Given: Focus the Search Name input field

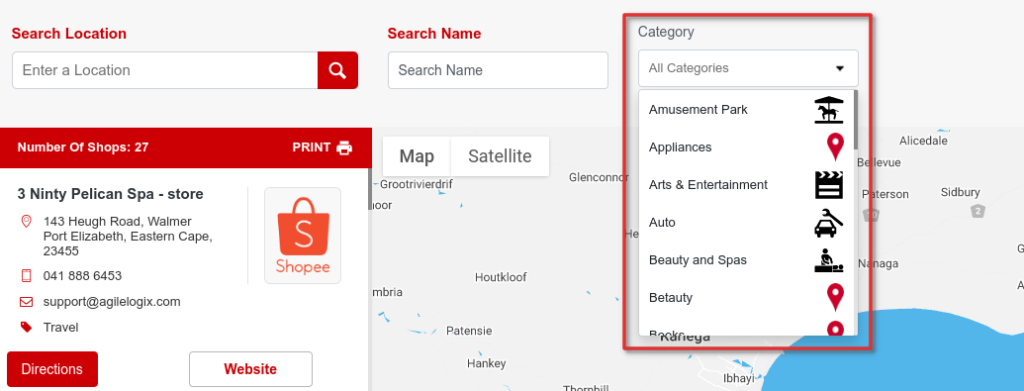Looking at the screenshot, I should tap(498, 70).
